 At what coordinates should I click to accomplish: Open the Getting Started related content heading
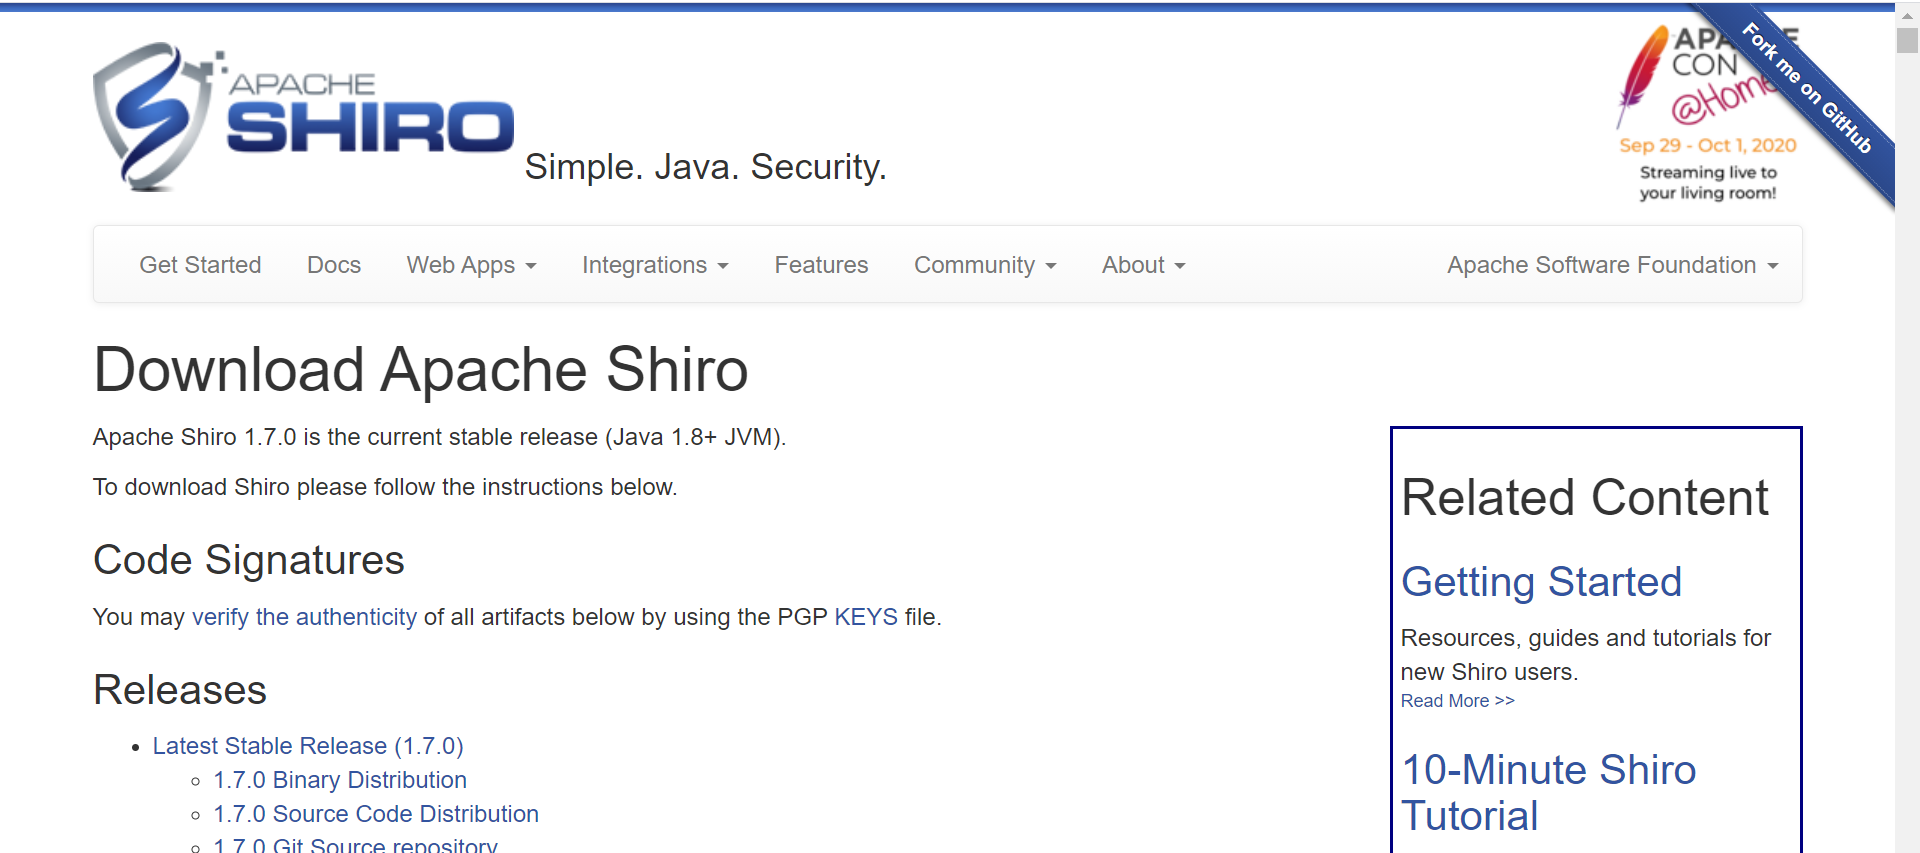pyautogui.click(x=1541, y=582)
